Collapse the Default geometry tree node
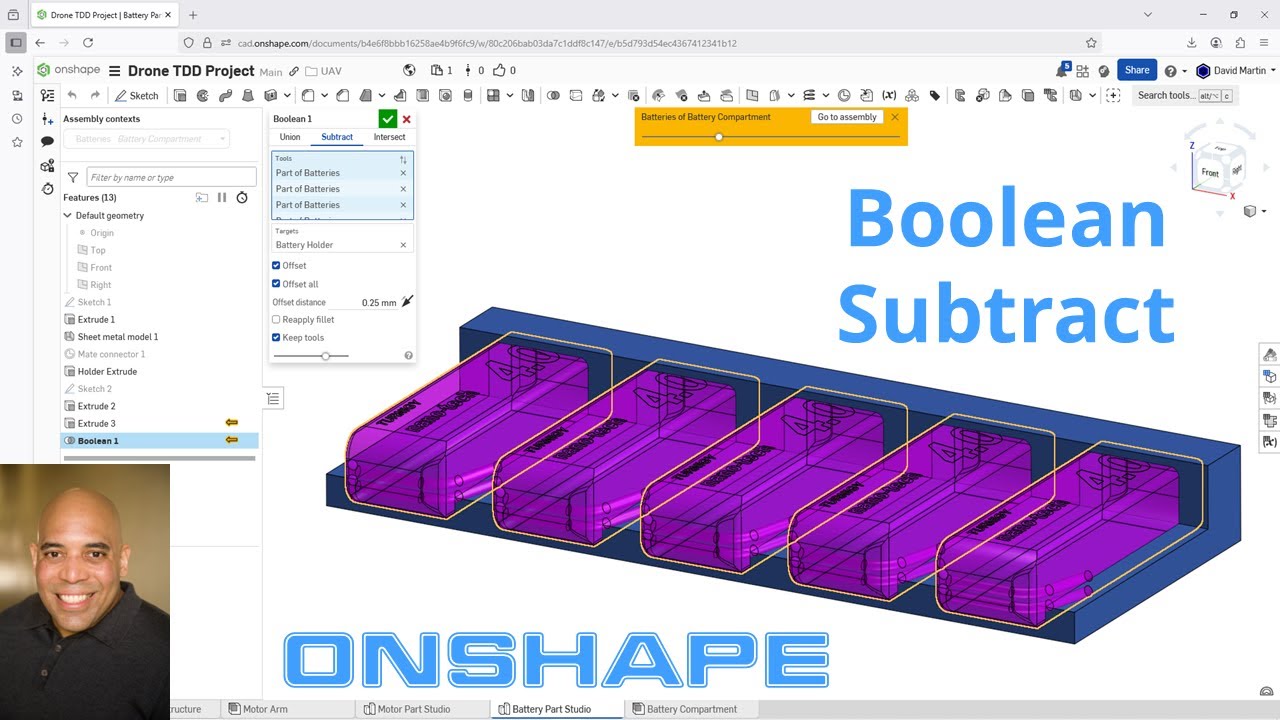Image resolution: width=1280 pixels, height=720 pixels. (68, 216)
